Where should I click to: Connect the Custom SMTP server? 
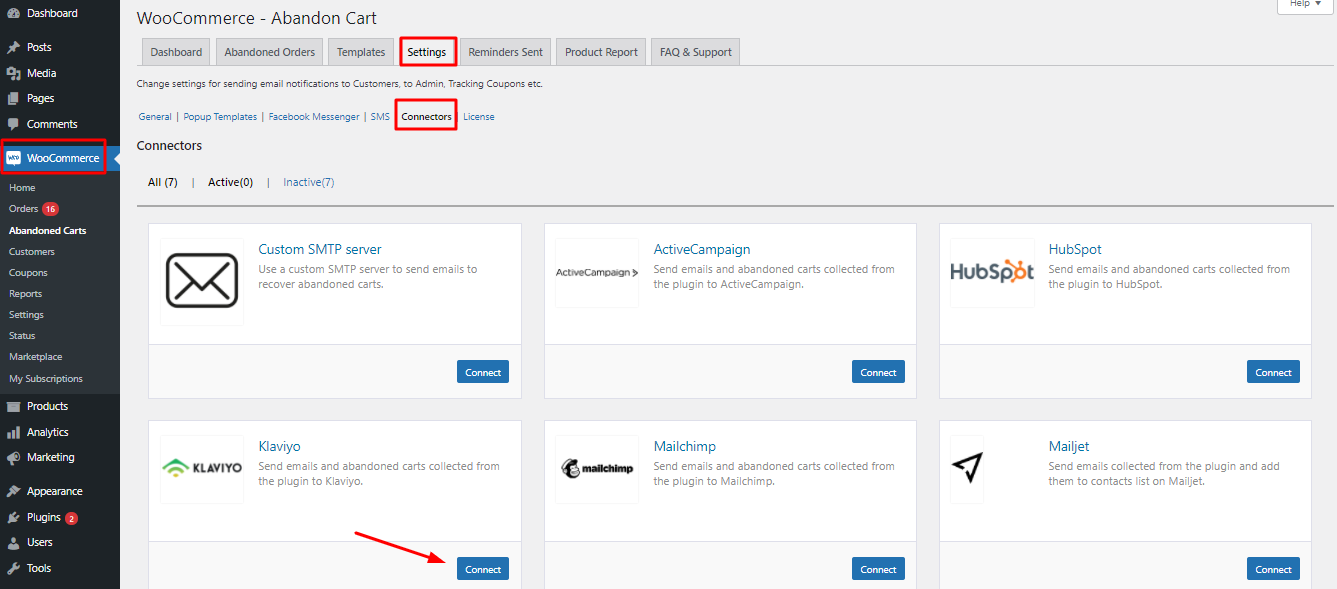pos(483,372)
